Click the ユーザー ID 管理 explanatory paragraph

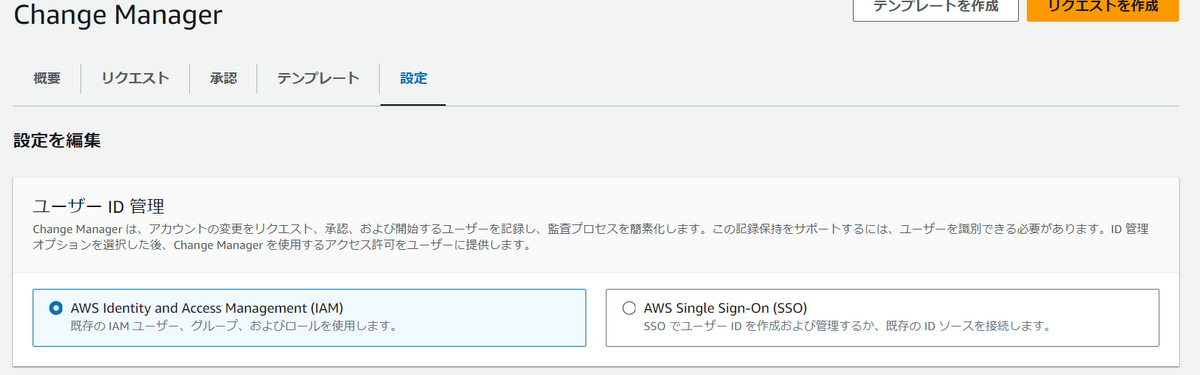pos(590,237)
